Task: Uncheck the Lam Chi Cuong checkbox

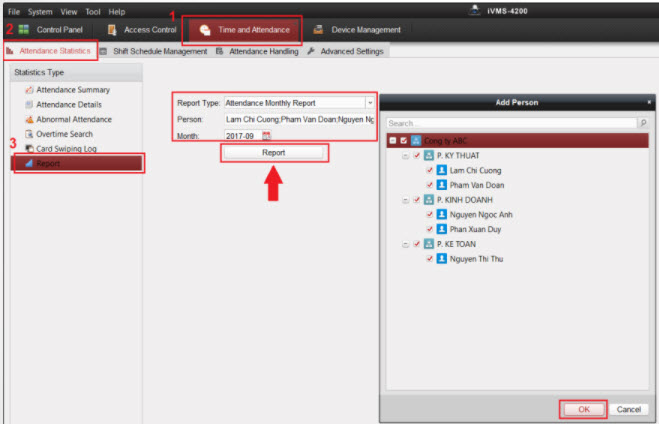Action: click(x=430, y=171)
